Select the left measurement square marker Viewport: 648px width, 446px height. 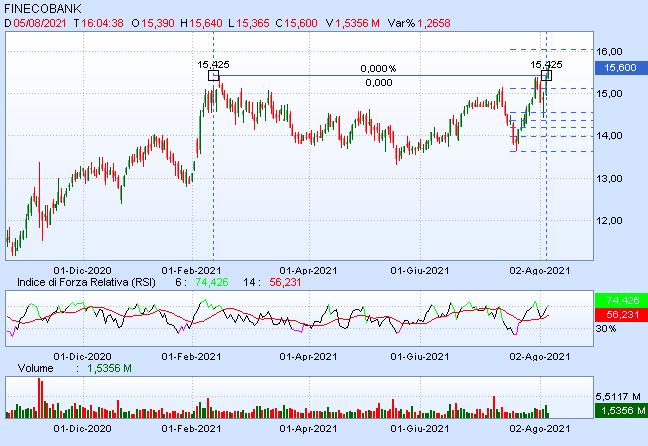(x=213, y=75)
